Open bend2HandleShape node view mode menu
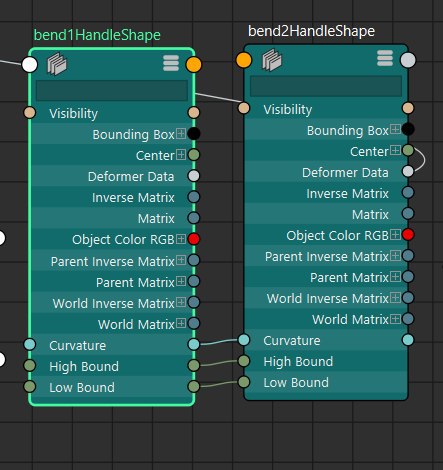 coord(385,59)
